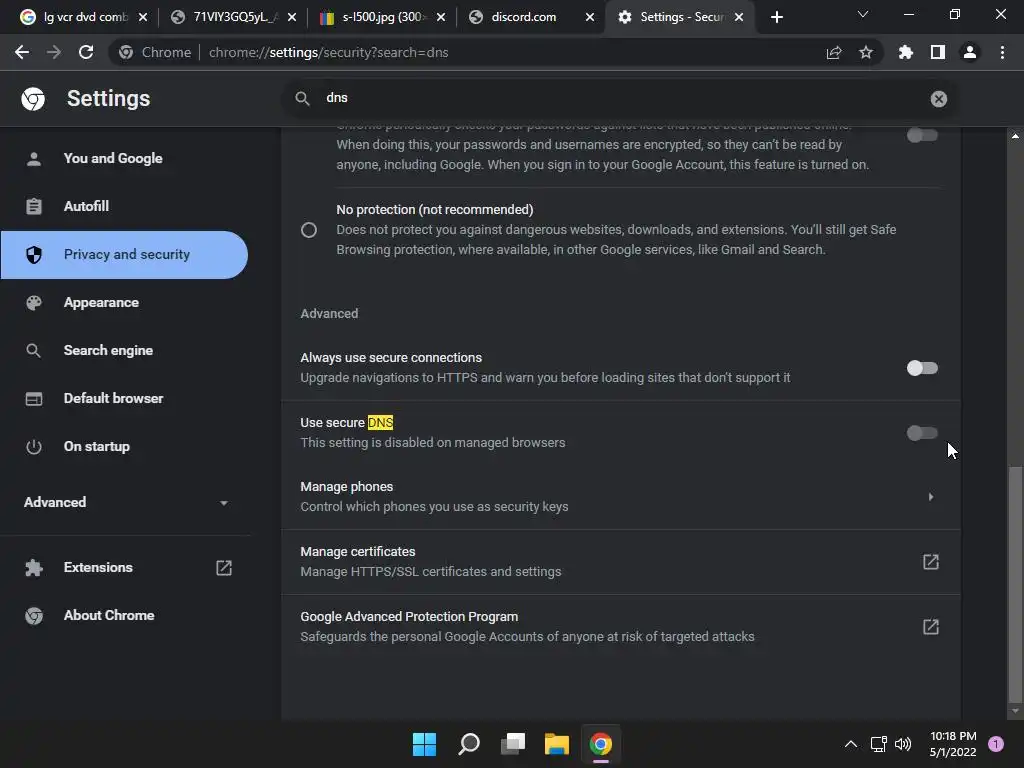Open Manage phones subpage arrow
1024x768 pixels.
pos(931,497)
